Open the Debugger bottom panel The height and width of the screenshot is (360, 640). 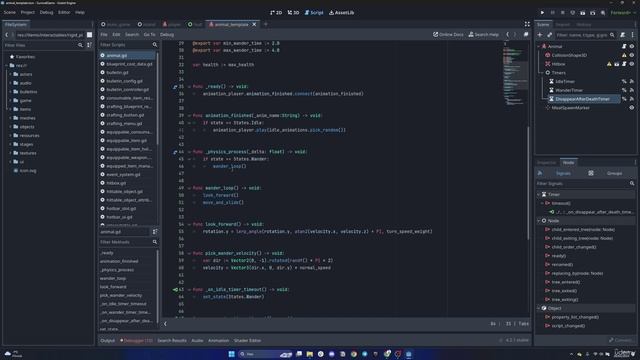pyautogui.click(x=137, y=340)
